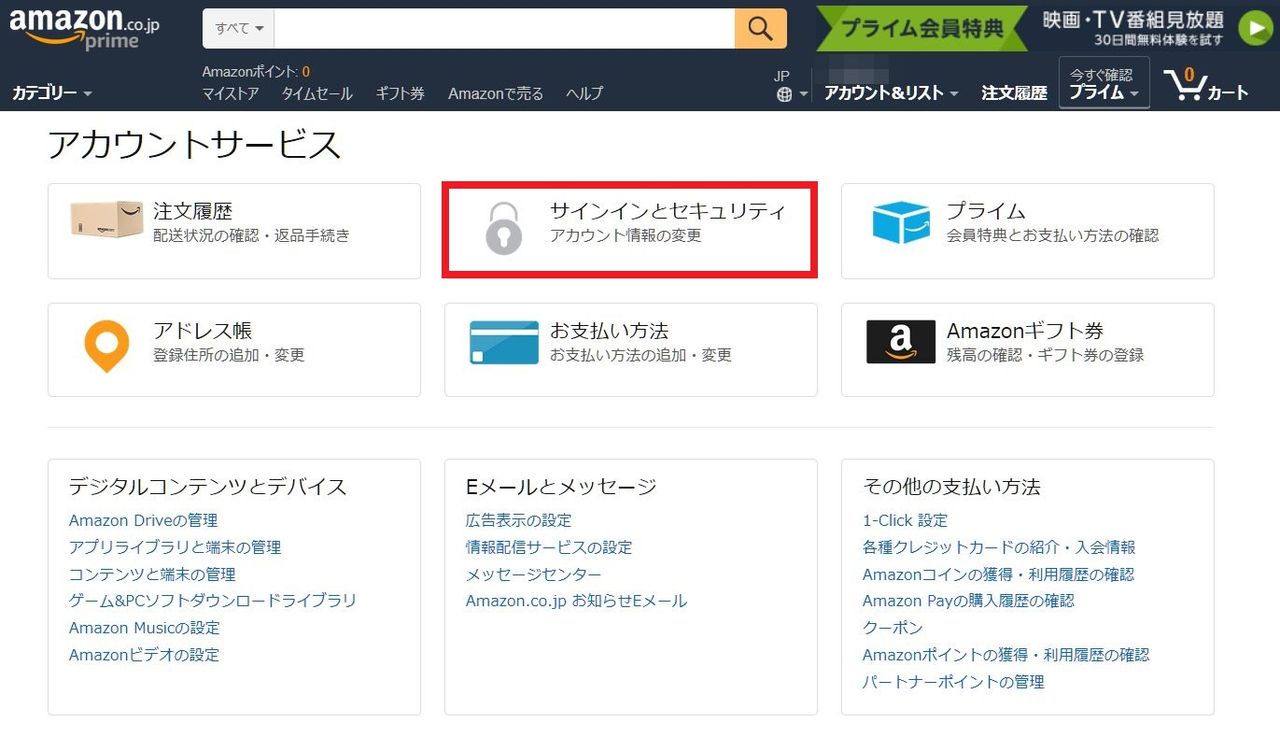Click the デジタルコンテンツとデバイス section heading
Screen dimensions: 1280x737
[x=208, y=487]
